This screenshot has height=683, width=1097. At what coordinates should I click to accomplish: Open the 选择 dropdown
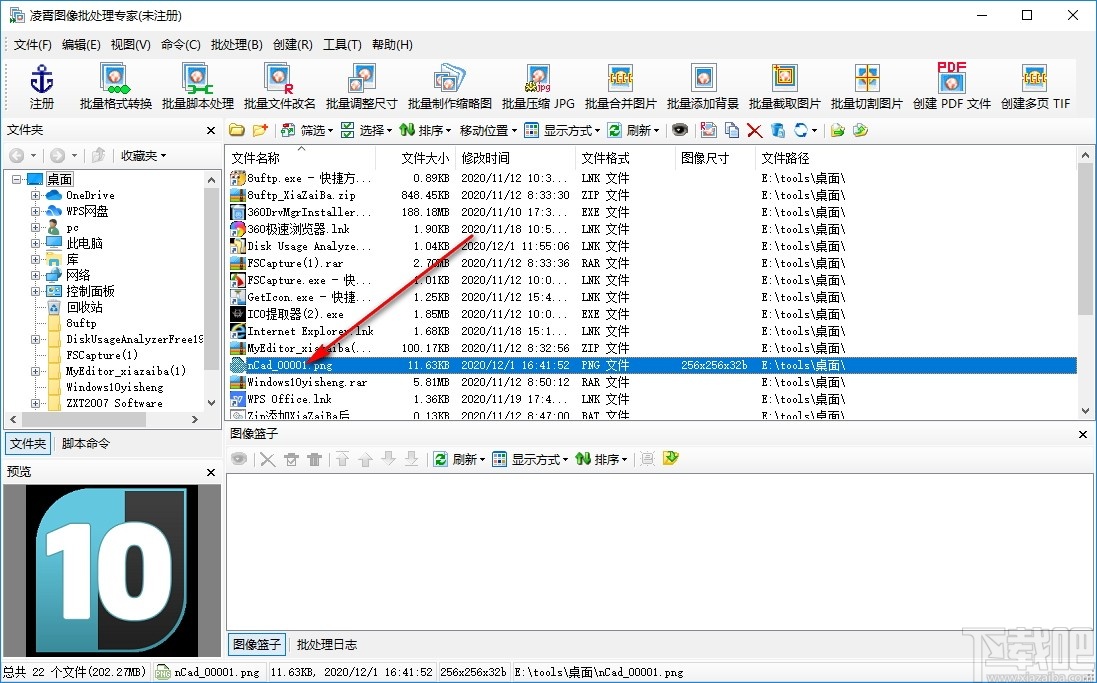click(367, 130)
